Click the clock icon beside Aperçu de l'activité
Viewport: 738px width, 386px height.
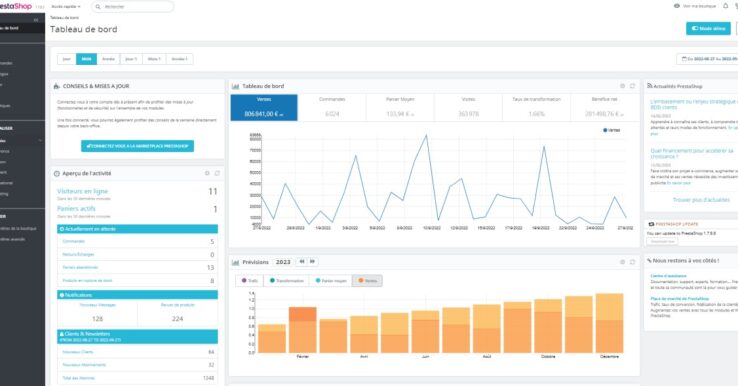click(x=57, y=174)
